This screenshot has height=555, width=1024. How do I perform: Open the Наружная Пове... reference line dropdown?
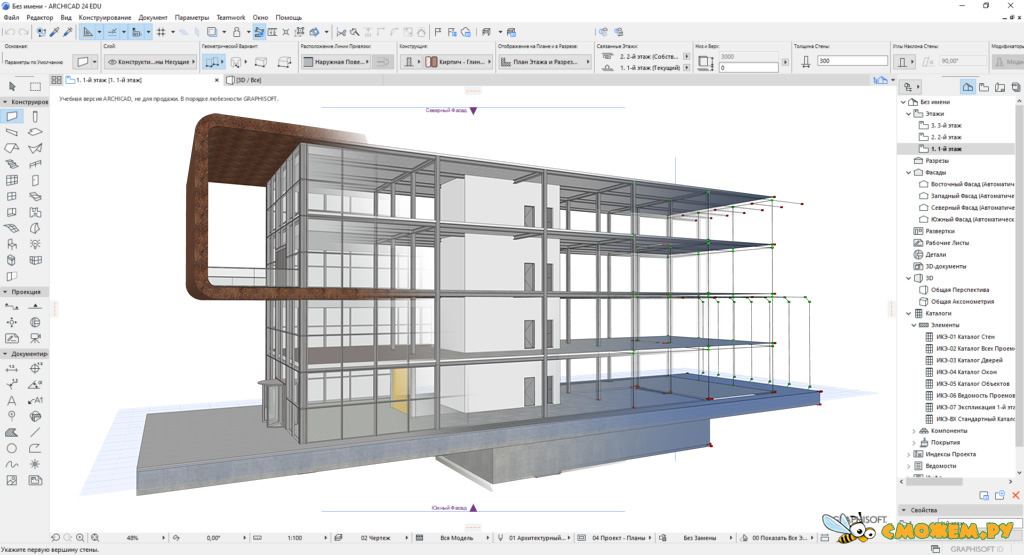tap(336, 61)
